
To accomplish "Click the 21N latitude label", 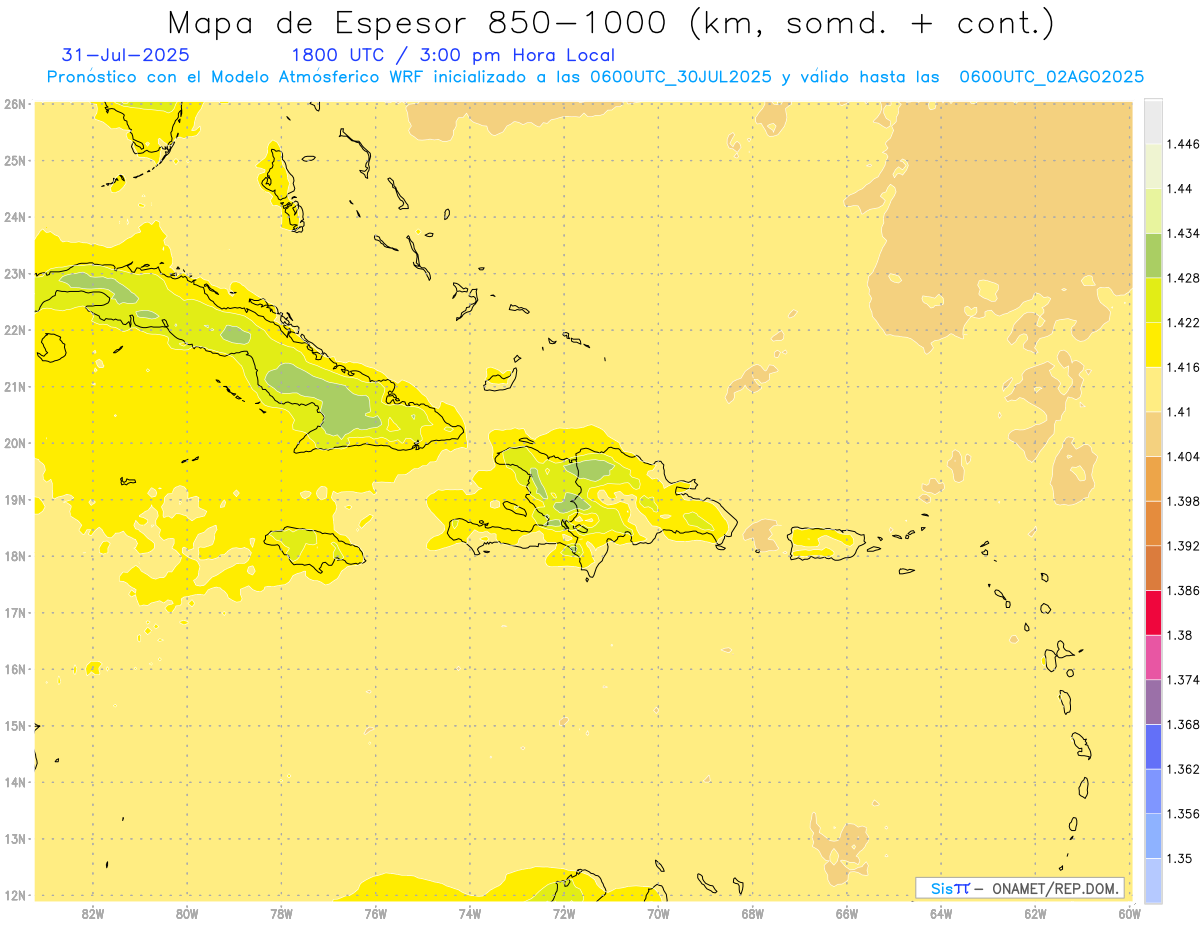I will (15, 386).
